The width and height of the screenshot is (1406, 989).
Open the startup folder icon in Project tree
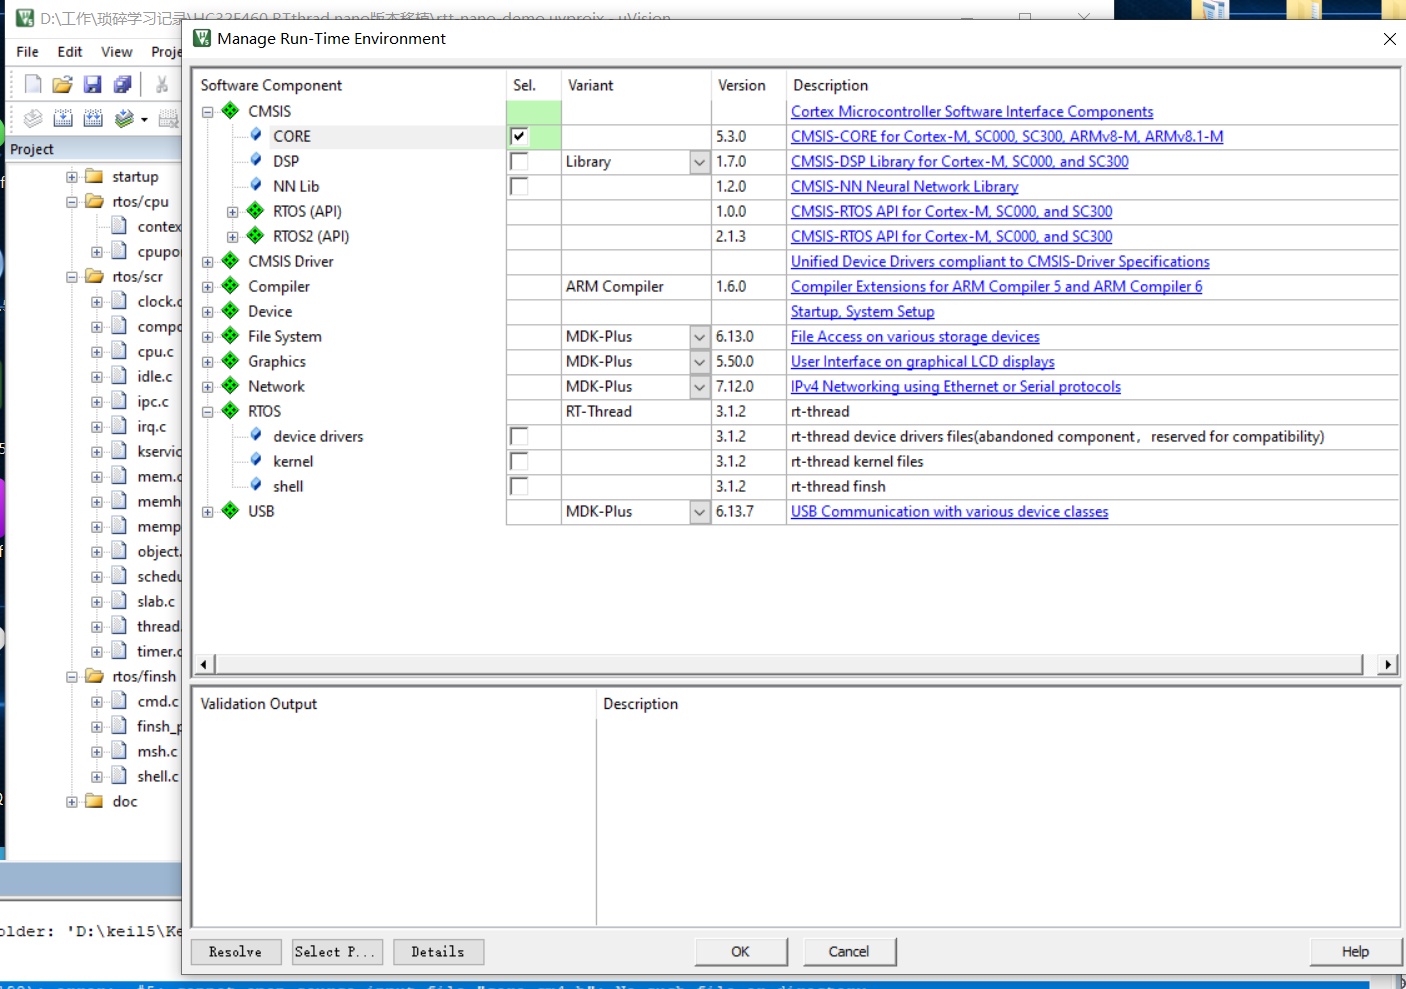point(94,176)
